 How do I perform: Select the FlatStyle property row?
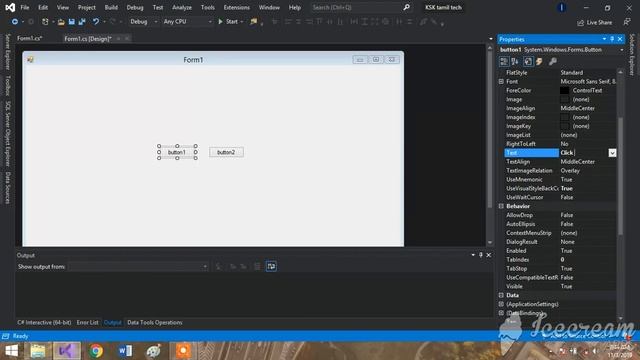pos(560,73)
